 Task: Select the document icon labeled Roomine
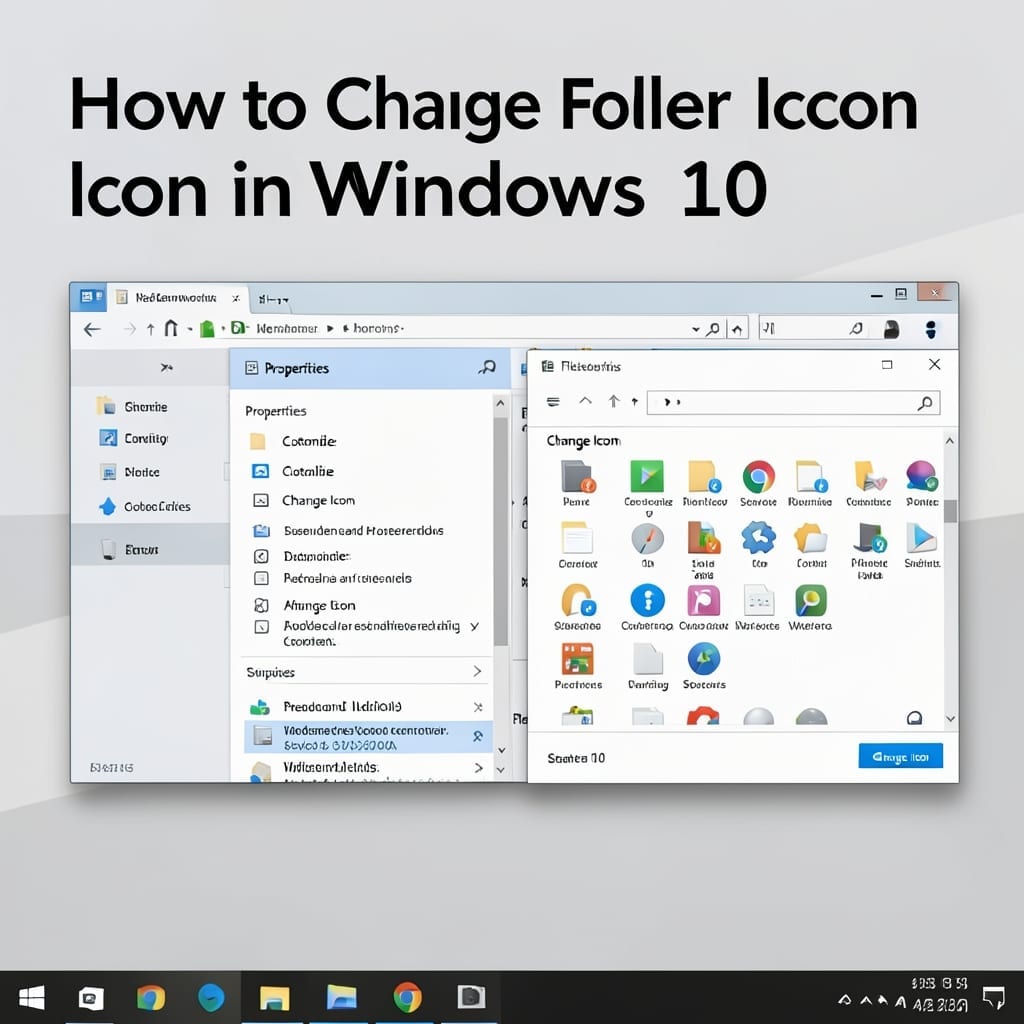tap(810, 476)
